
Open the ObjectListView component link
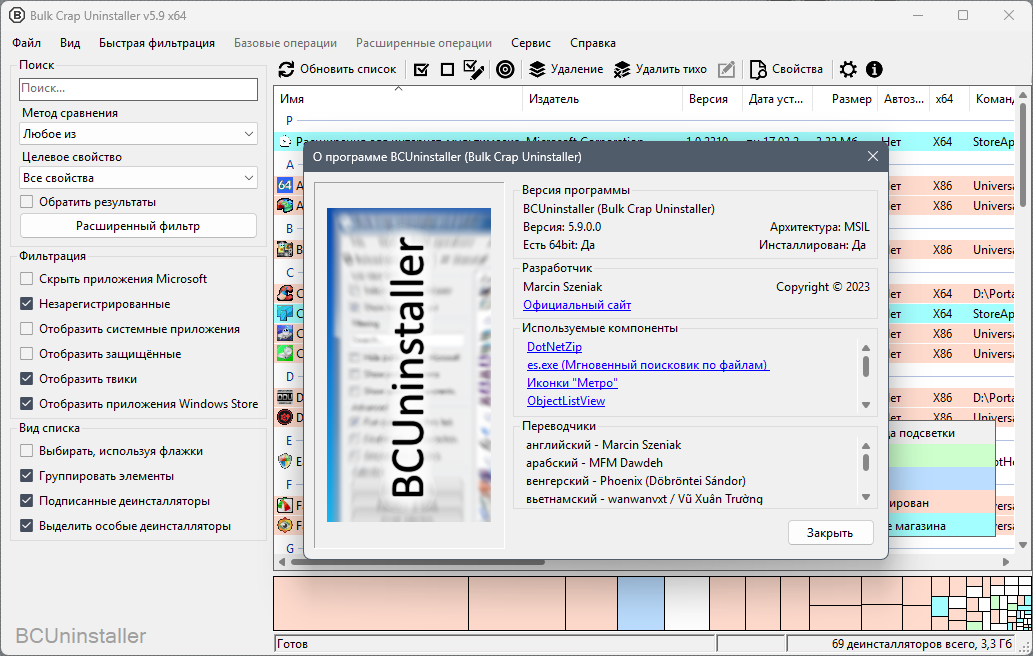point(566,400)
